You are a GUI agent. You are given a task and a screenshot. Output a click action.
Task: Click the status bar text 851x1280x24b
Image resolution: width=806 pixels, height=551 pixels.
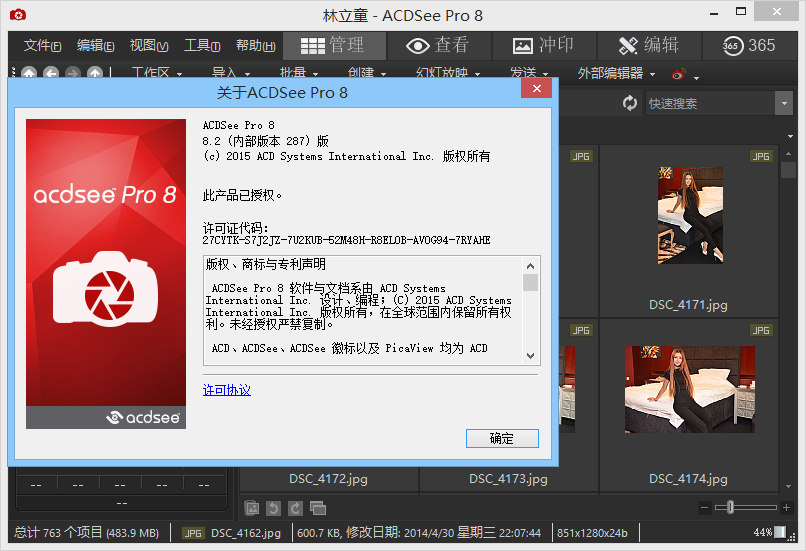592,533
